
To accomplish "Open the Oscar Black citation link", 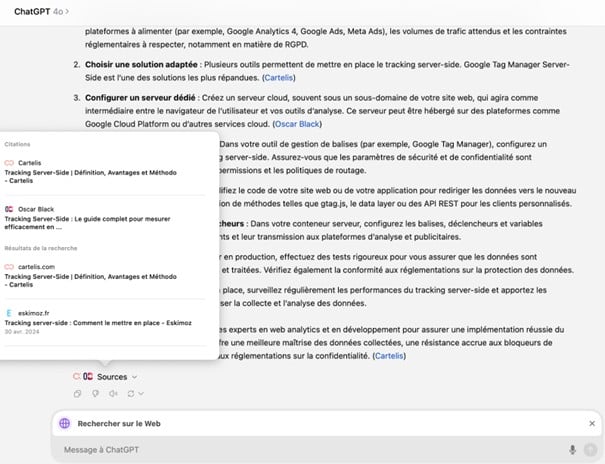I will pos(297,124).
